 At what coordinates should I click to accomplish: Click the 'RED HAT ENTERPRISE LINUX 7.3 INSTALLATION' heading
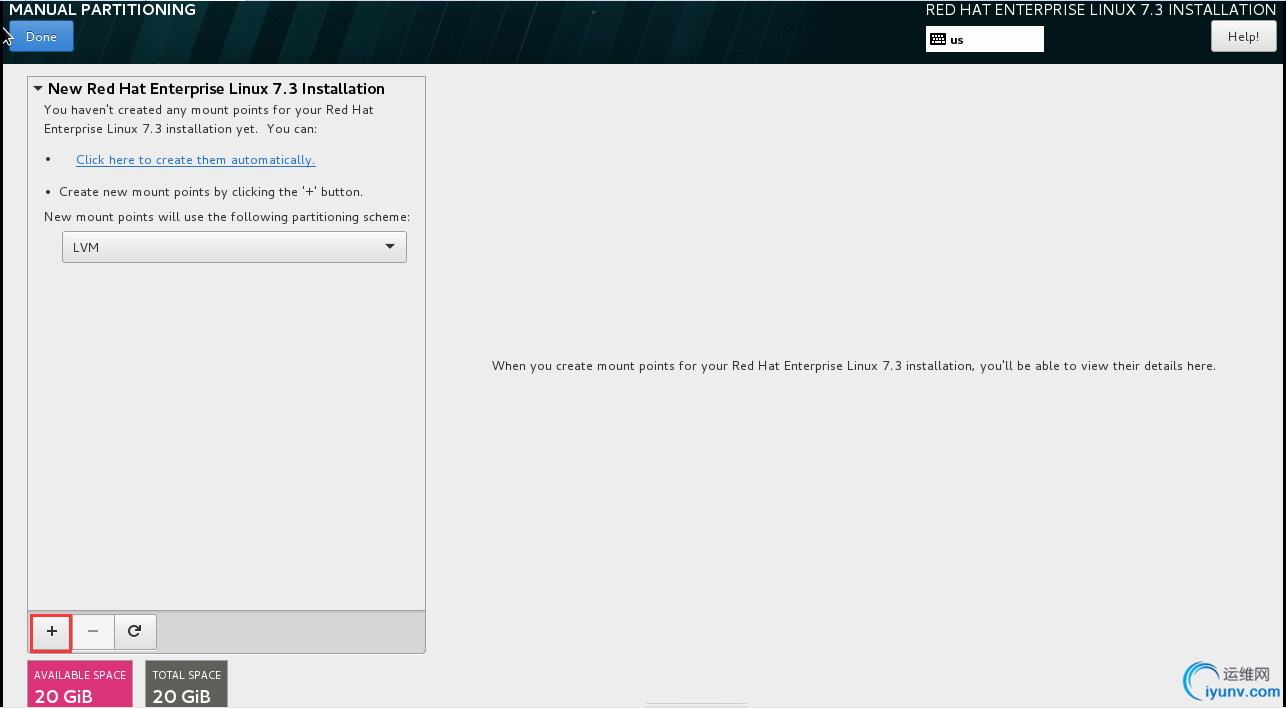click(1101, 10)
